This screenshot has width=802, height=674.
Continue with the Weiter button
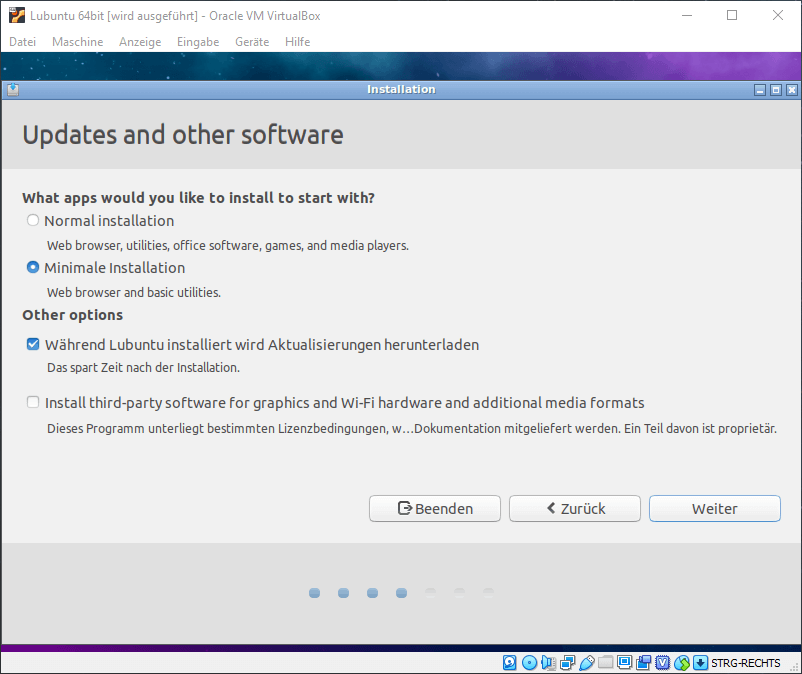pos(715,508)
